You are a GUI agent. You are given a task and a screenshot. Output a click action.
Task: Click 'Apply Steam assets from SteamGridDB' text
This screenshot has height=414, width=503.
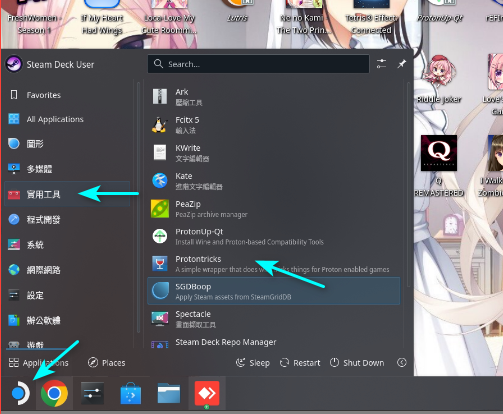[233, 297]
